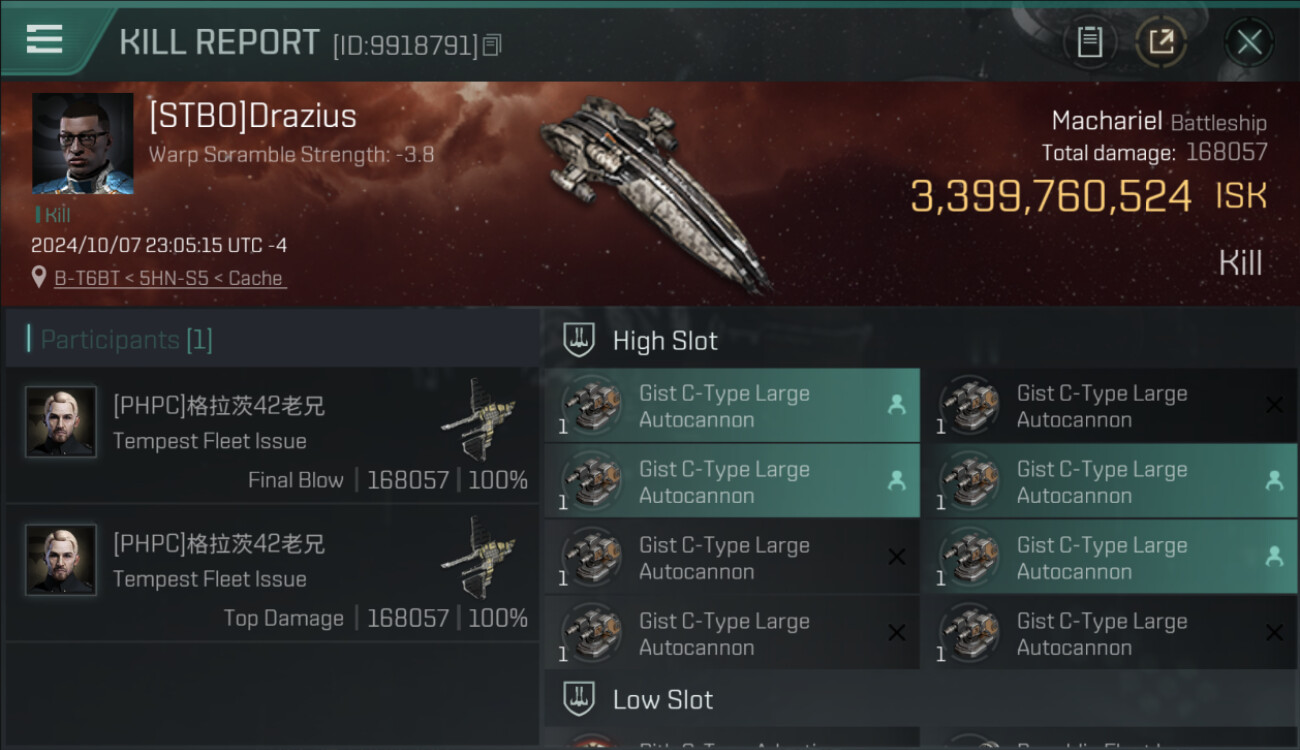Select the Top Damage participant row
This screenshot has width=1300, height=750.
point(272,574)
